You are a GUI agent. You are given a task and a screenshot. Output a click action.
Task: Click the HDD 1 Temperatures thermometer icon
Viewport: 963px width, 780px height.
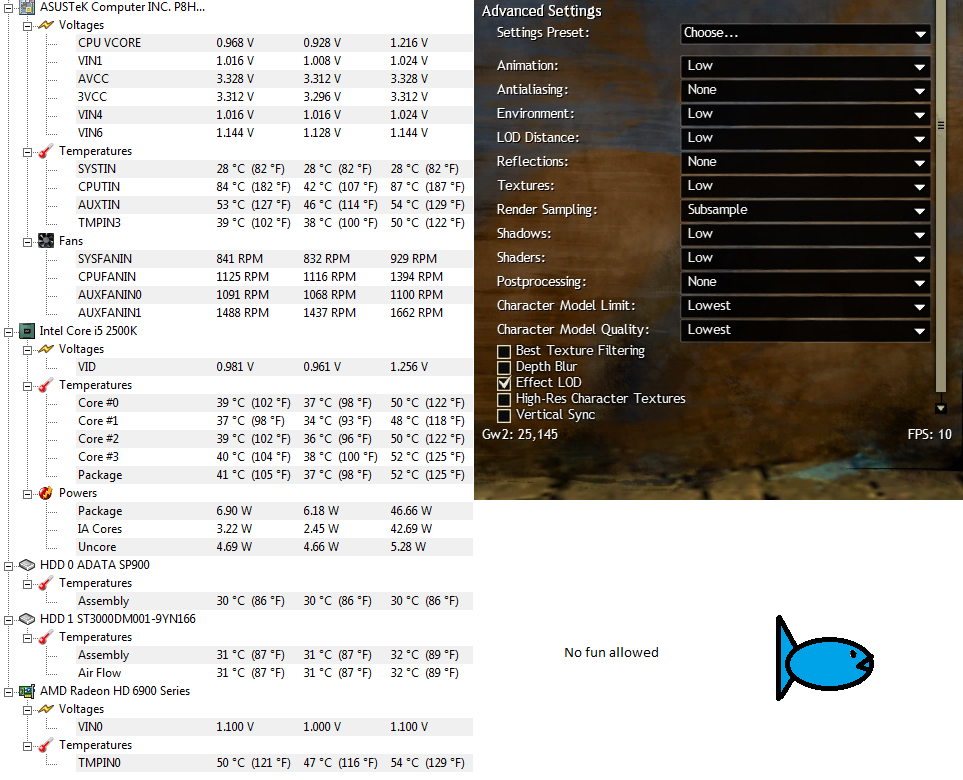click(x=45, y=637)
